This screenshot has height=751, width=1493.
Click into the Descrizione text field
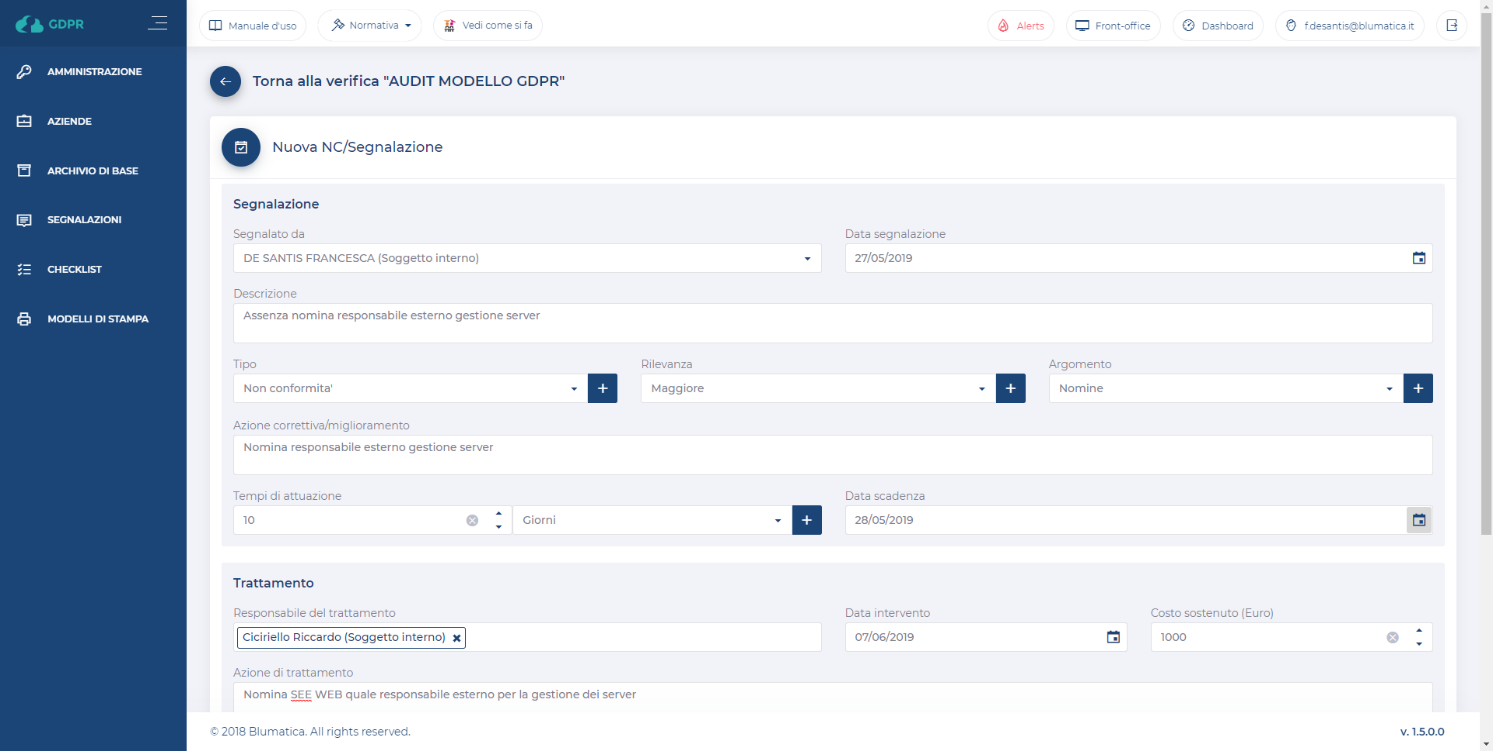pos(832,323)
